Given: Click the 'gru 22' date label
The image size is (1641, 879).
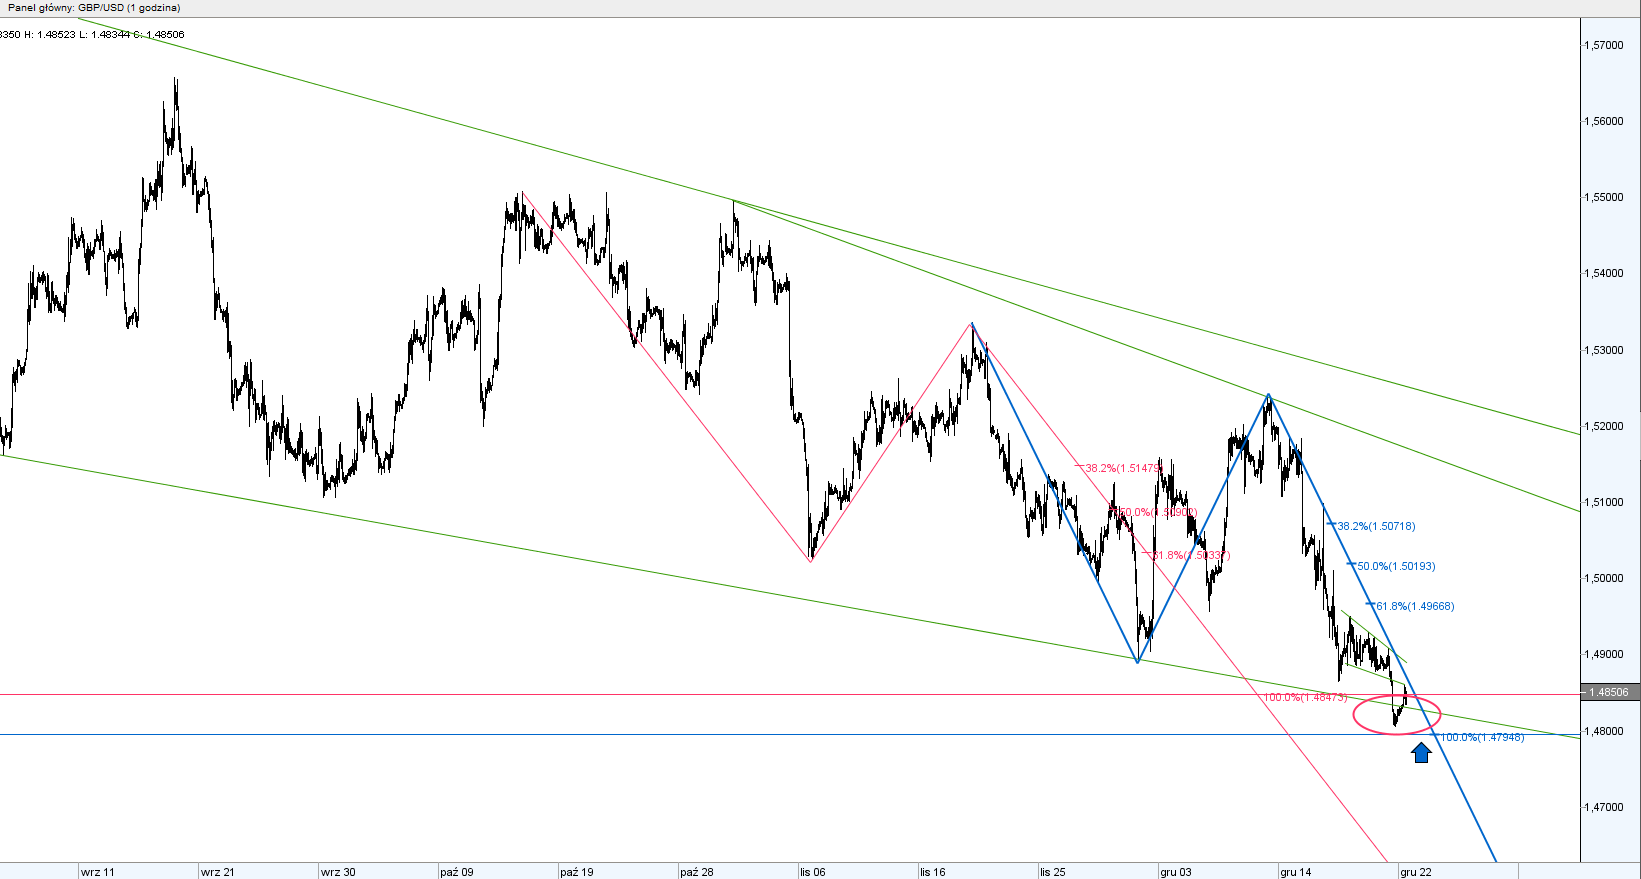Looking at the screenshot, I should pyautogui.click(x=1416, y=872).
